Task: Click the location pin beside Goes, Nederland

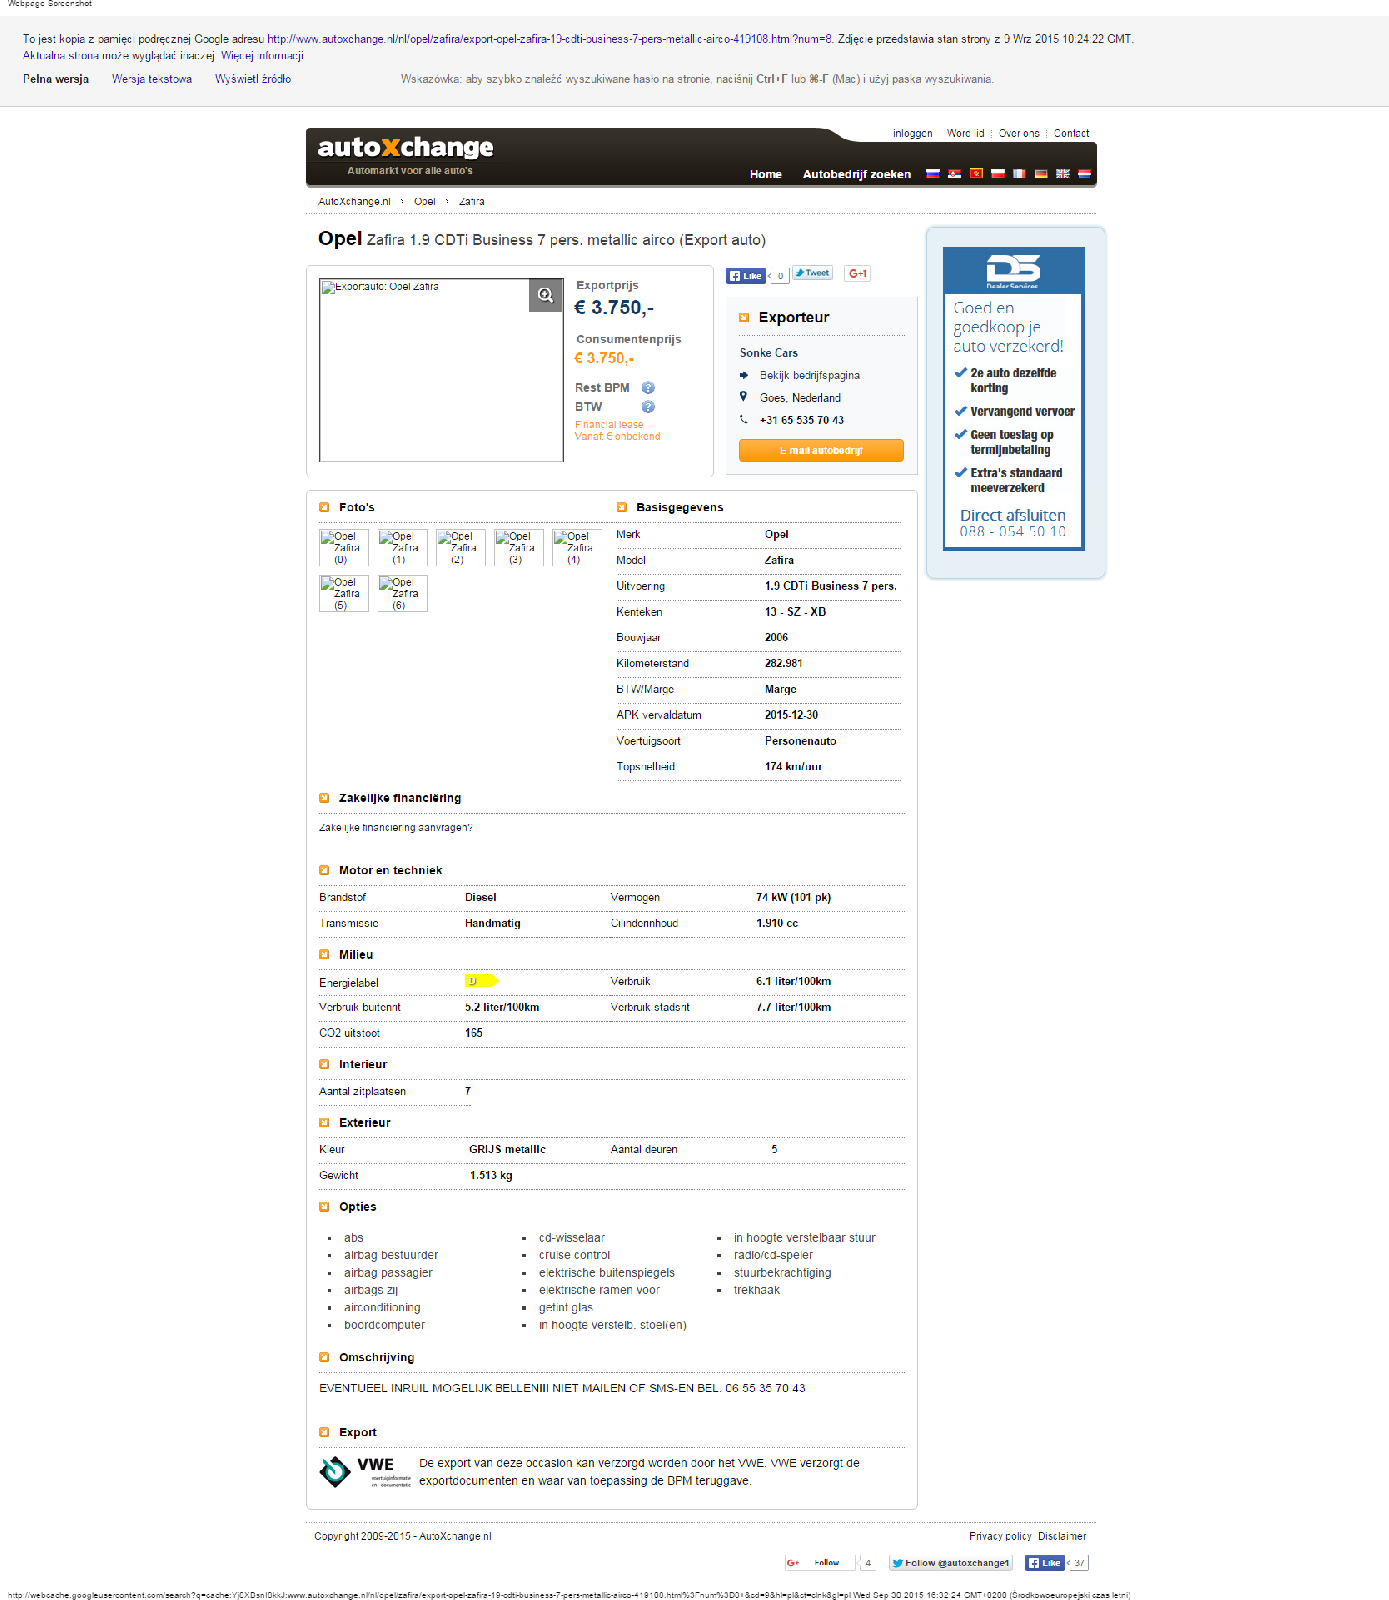Action: tap(743, 397)
